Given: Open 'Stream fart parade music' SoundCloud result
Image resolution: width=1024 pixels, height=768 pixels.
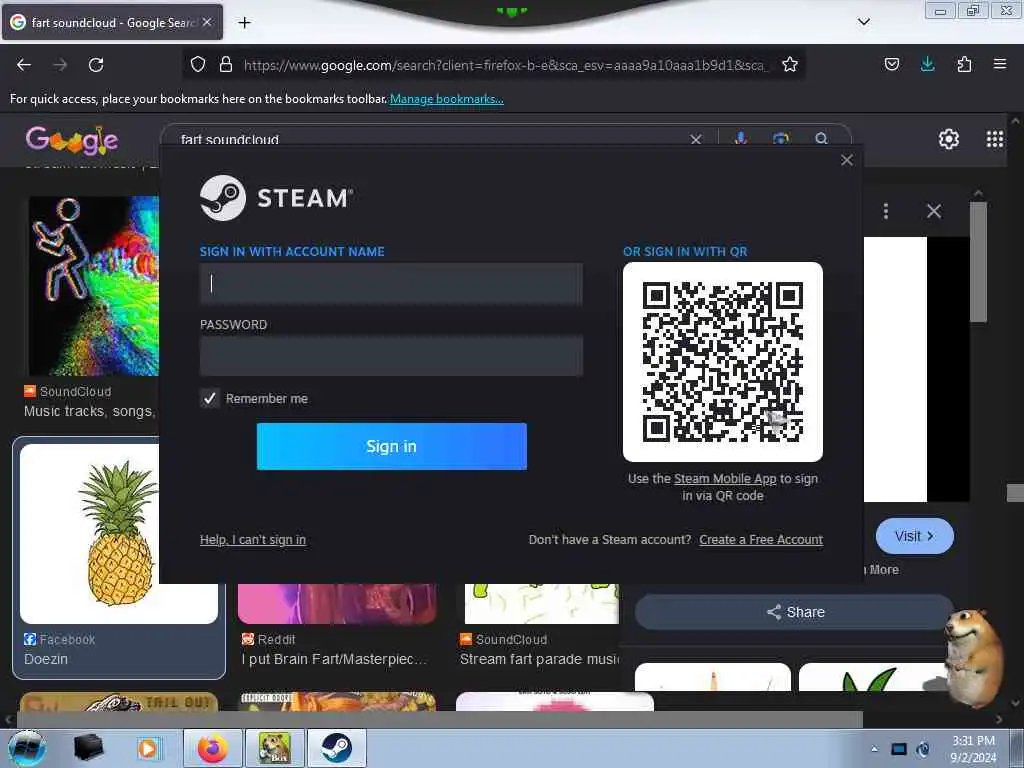Looking at the screenshot, I should [539, 659].
